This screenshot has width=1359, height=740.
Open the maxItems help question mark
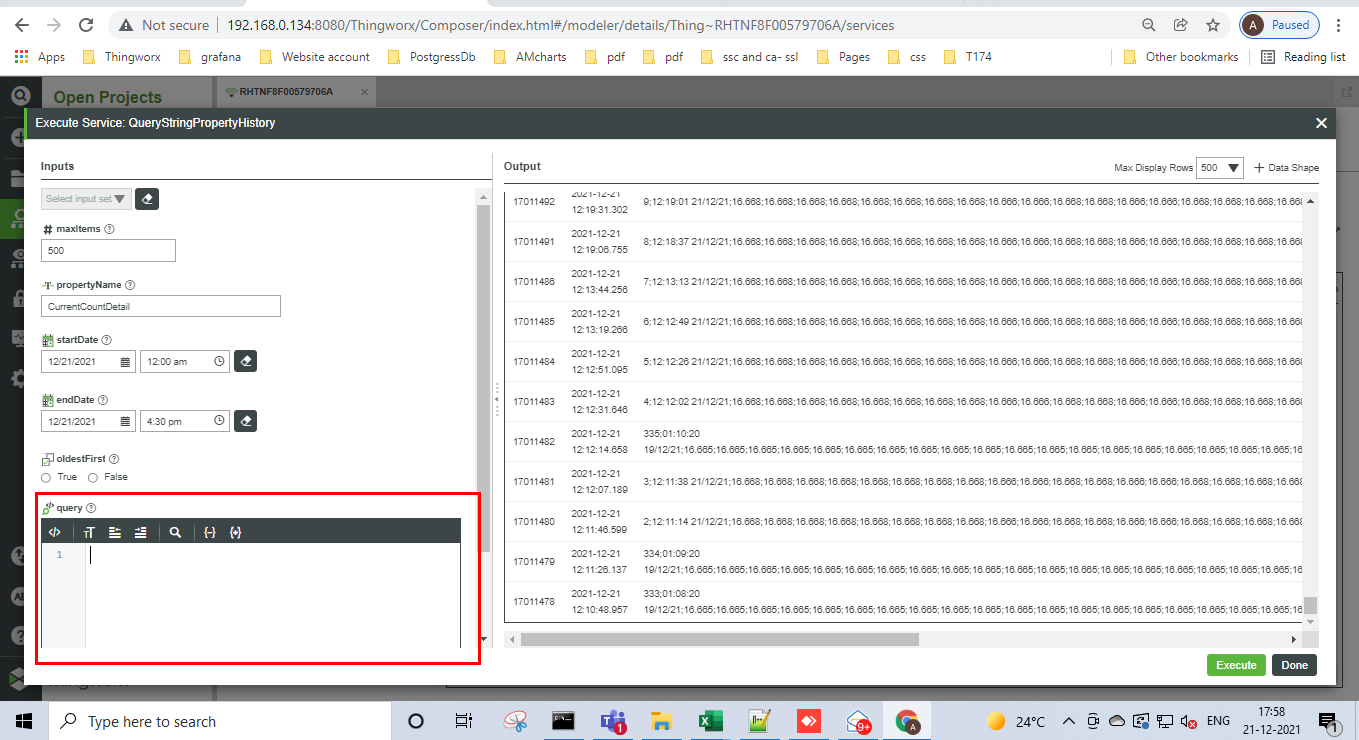coord(110,229)
